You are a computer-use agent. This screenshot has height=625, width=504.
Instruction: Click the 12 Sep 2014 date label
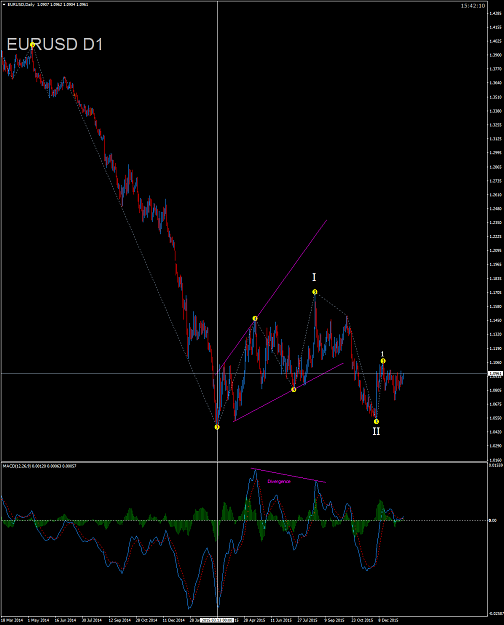[x=120, y=620]
